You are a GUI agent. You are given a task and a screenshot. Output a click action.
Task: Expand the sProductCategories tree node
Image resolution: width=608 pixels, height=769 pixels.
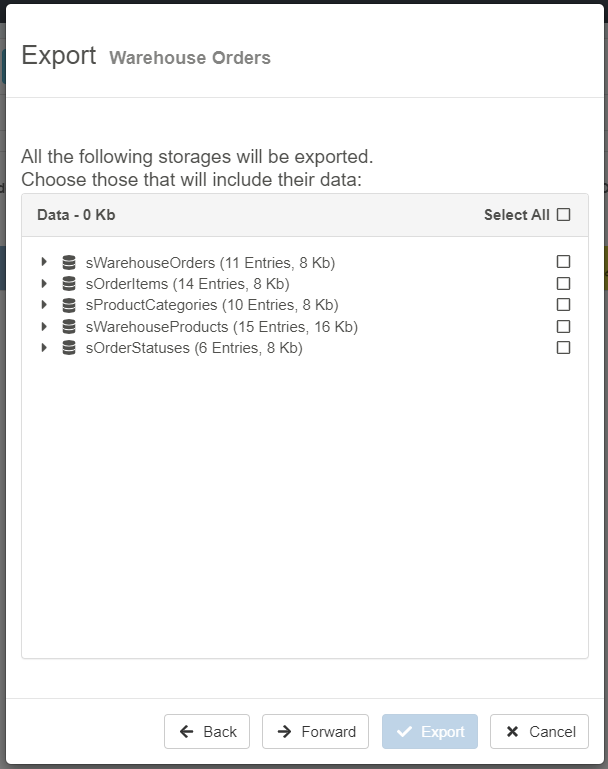[44, 305]
